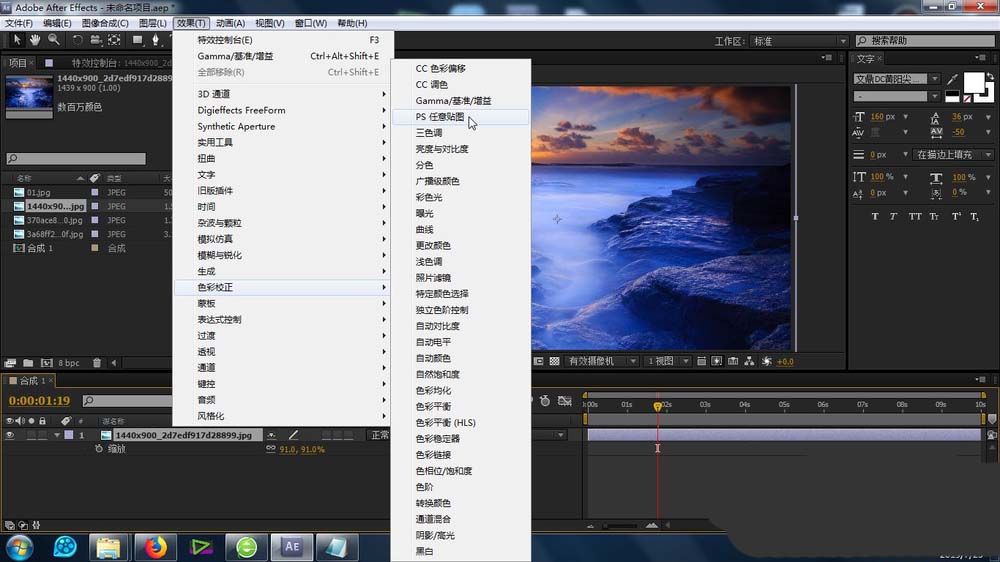The width and height of the screenshot is (1000, 562).
Task: Toggle All Caps text style button
Action: [916, 216]
